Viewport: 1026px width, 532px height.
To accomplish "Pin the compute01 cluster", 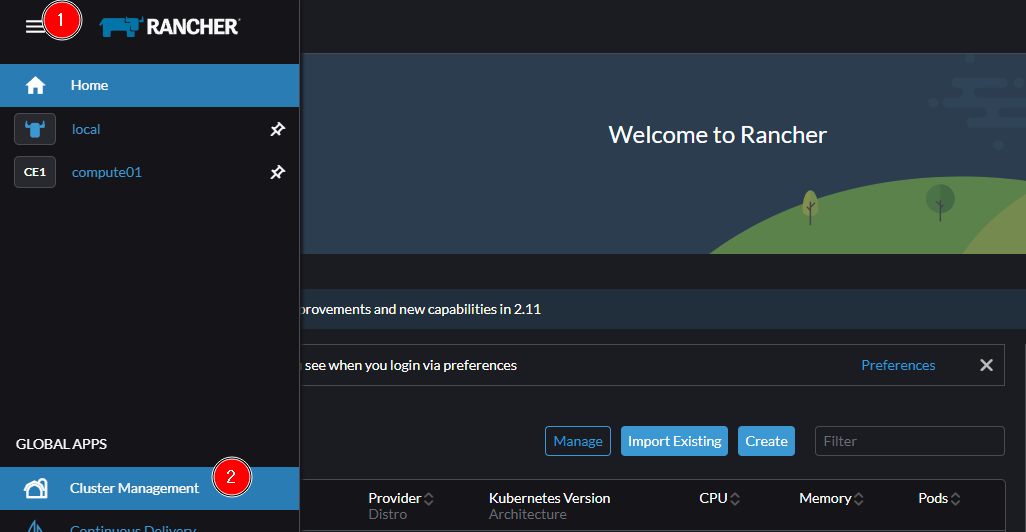I will [x=277, y=172].
